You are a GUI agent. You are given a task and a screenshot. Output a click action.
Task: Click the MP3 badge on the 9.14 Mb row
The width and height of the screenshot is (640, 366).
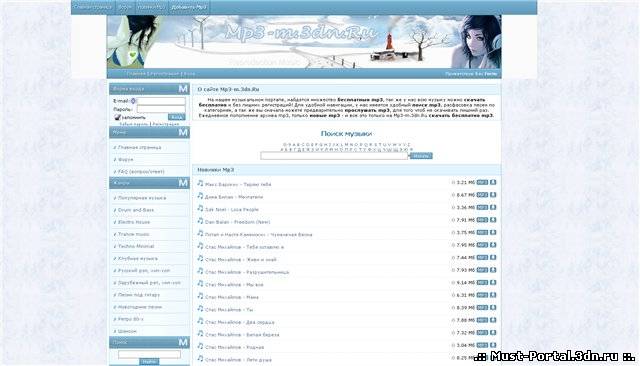click(482, 282)
